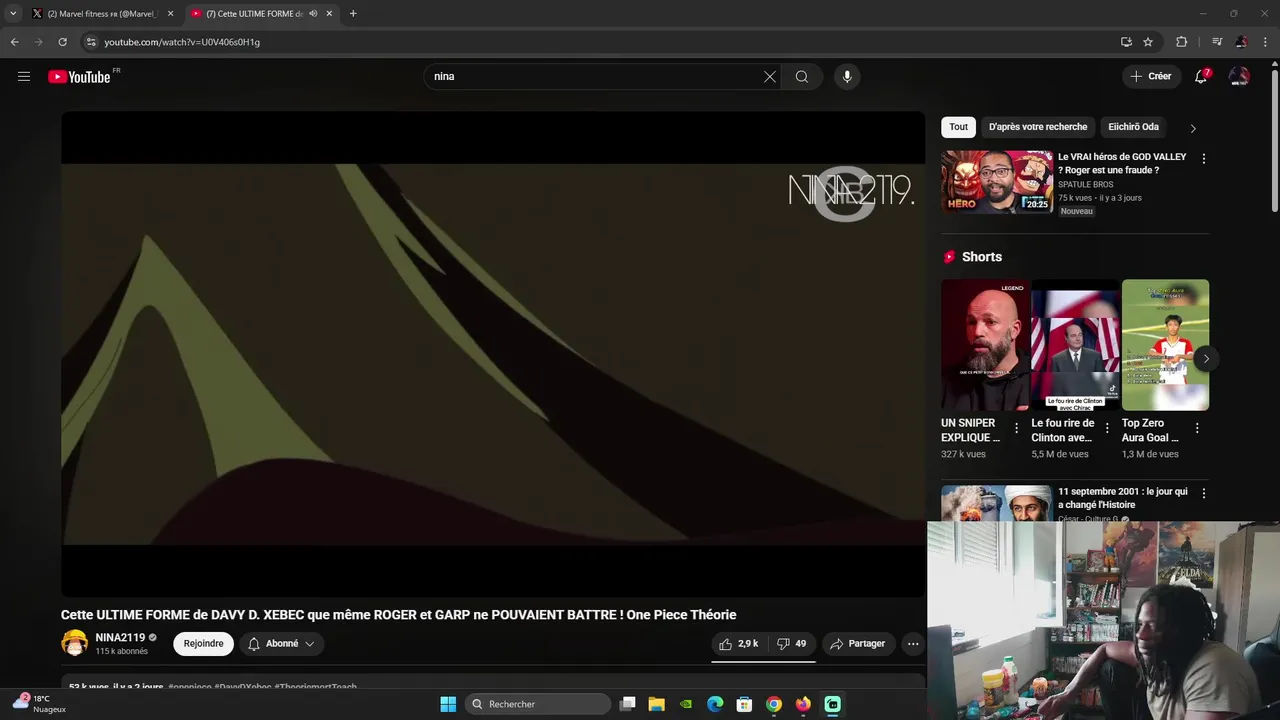The height and width of the screenshot is (720, 1280).
Task: Open the NINA2119 channel name link
Action: tap(120, 637)
